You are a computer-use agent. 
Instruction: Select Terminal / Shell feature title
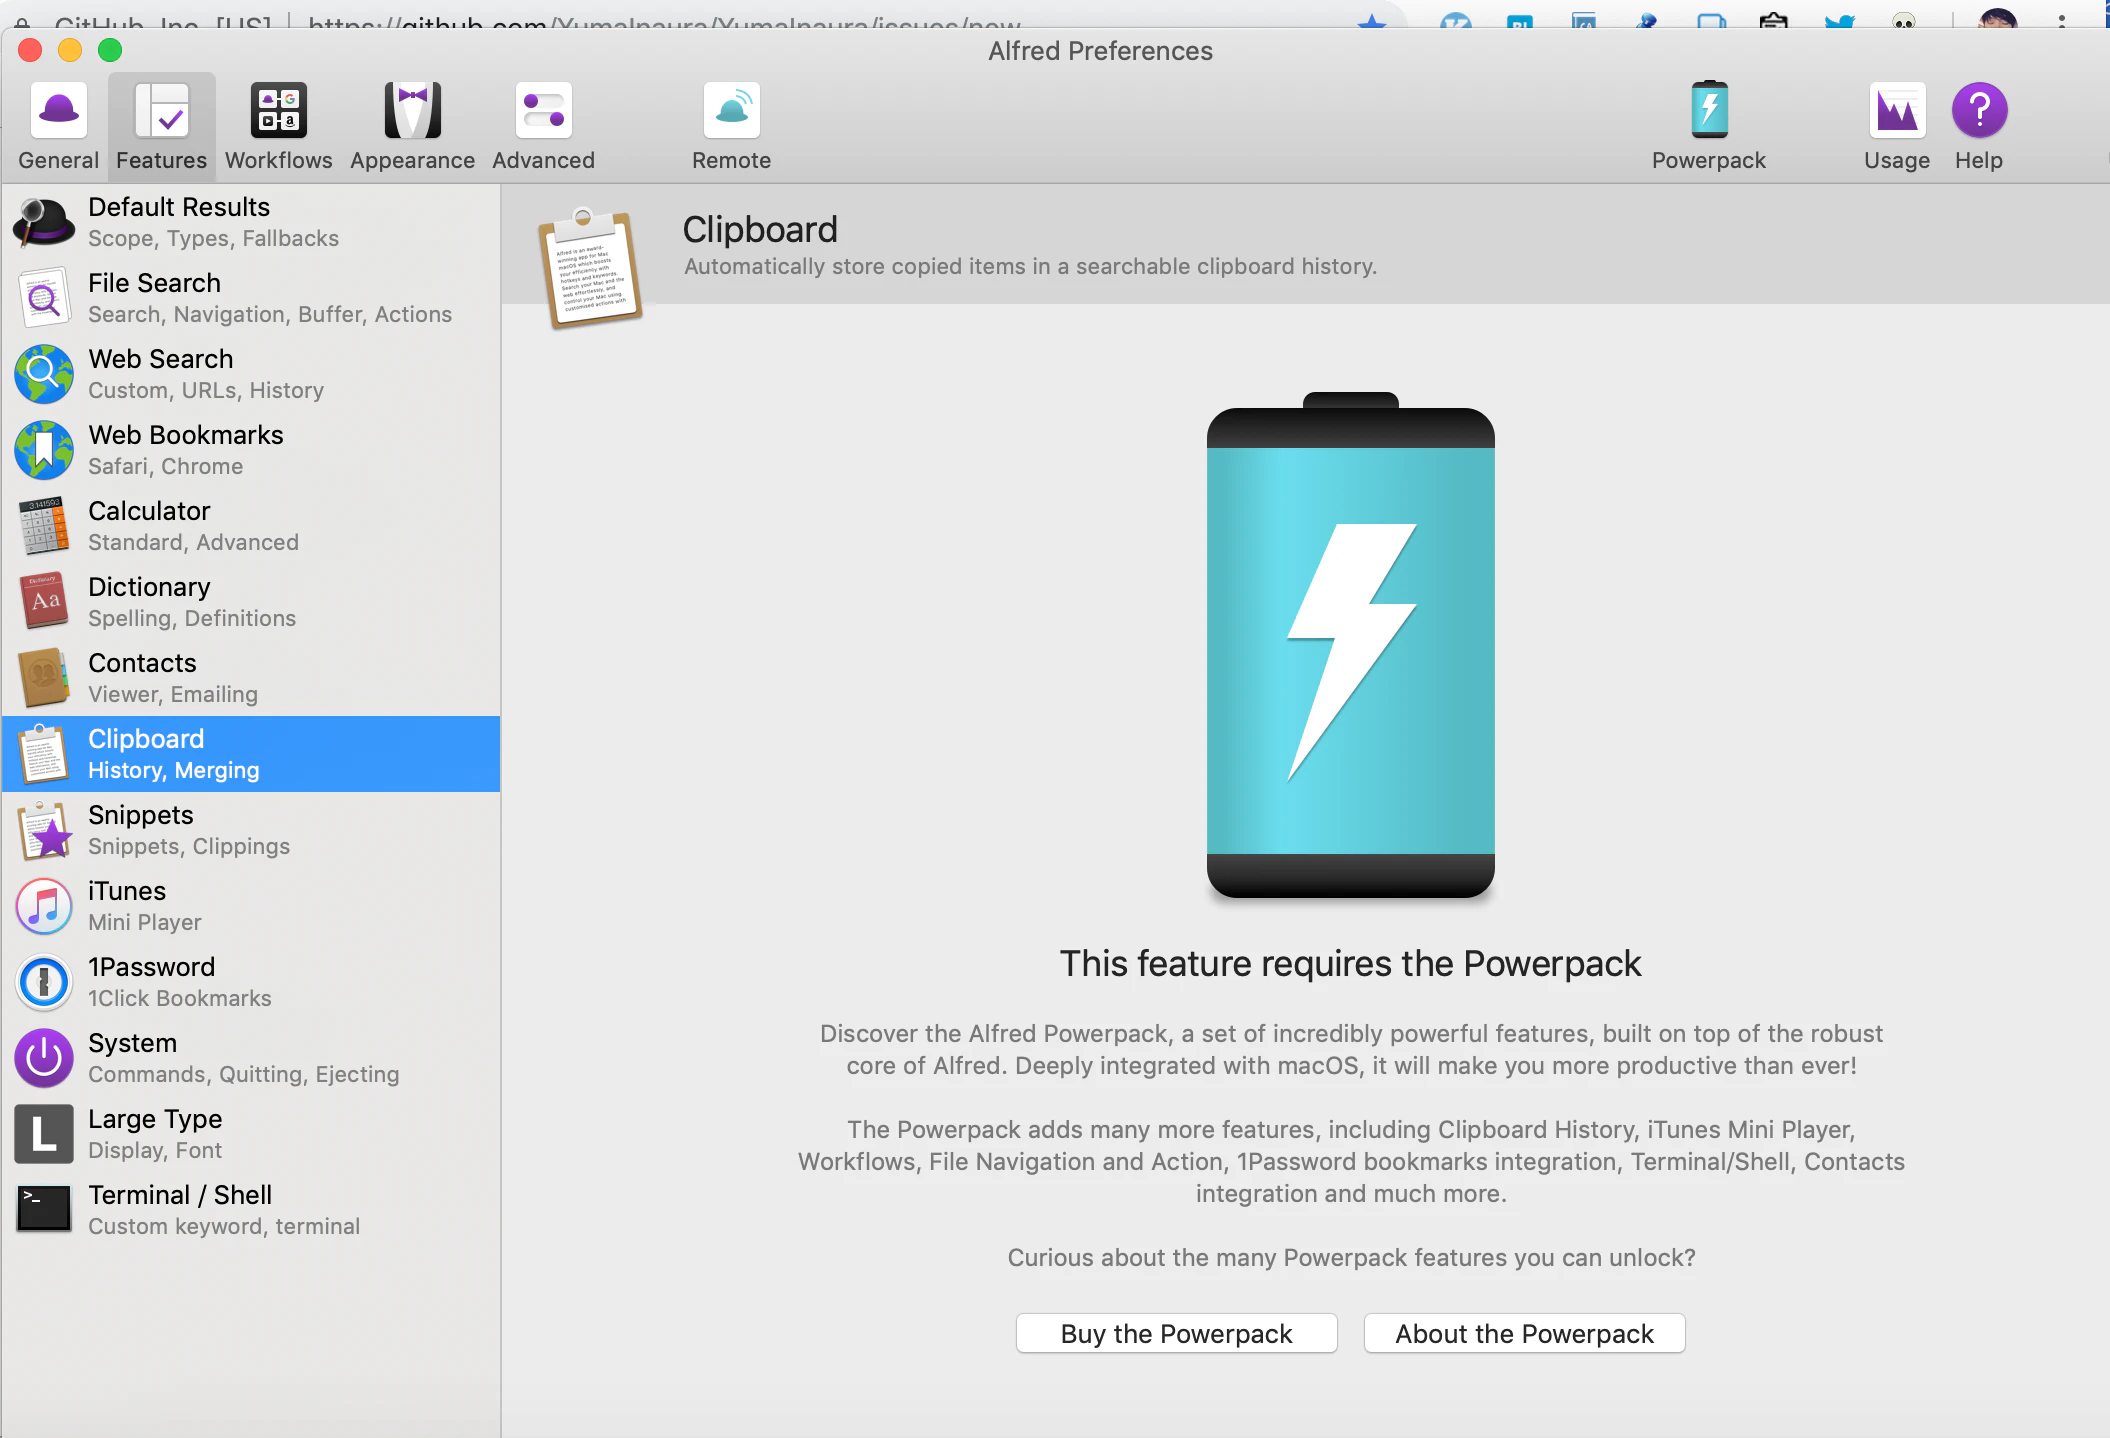tap(180, 1195)
